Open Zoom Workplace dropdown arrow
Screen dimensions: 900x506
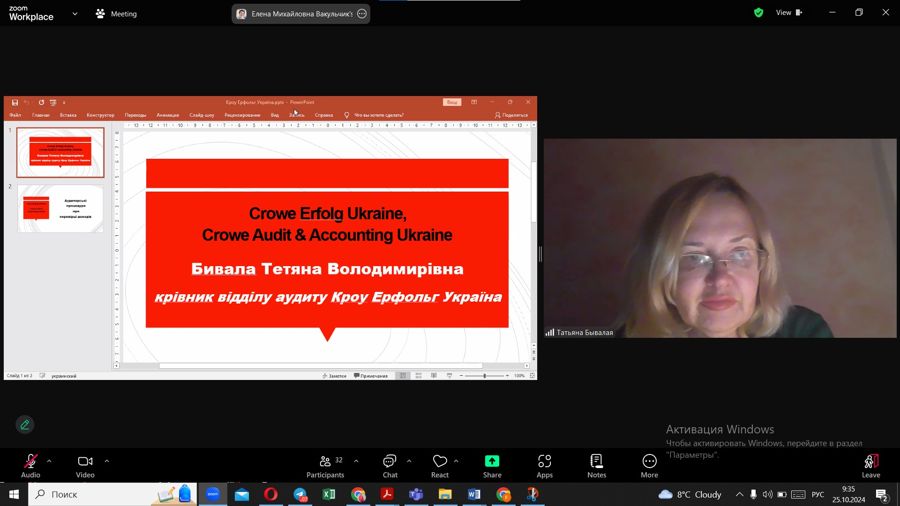pyautogui.click(x=75, y=14)
